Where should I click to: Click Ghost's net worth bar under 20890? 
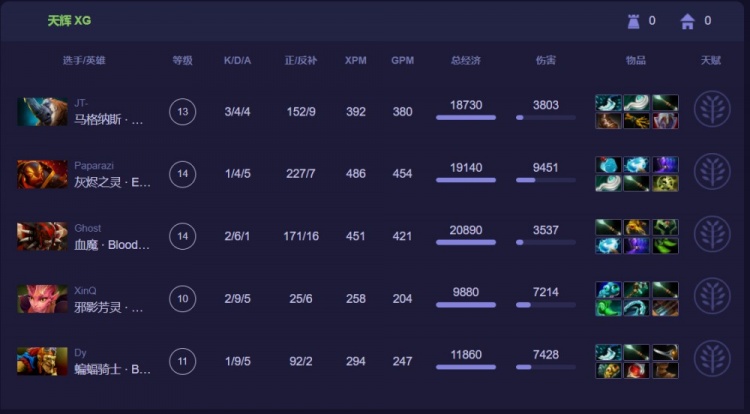click(x=466, y=242)
